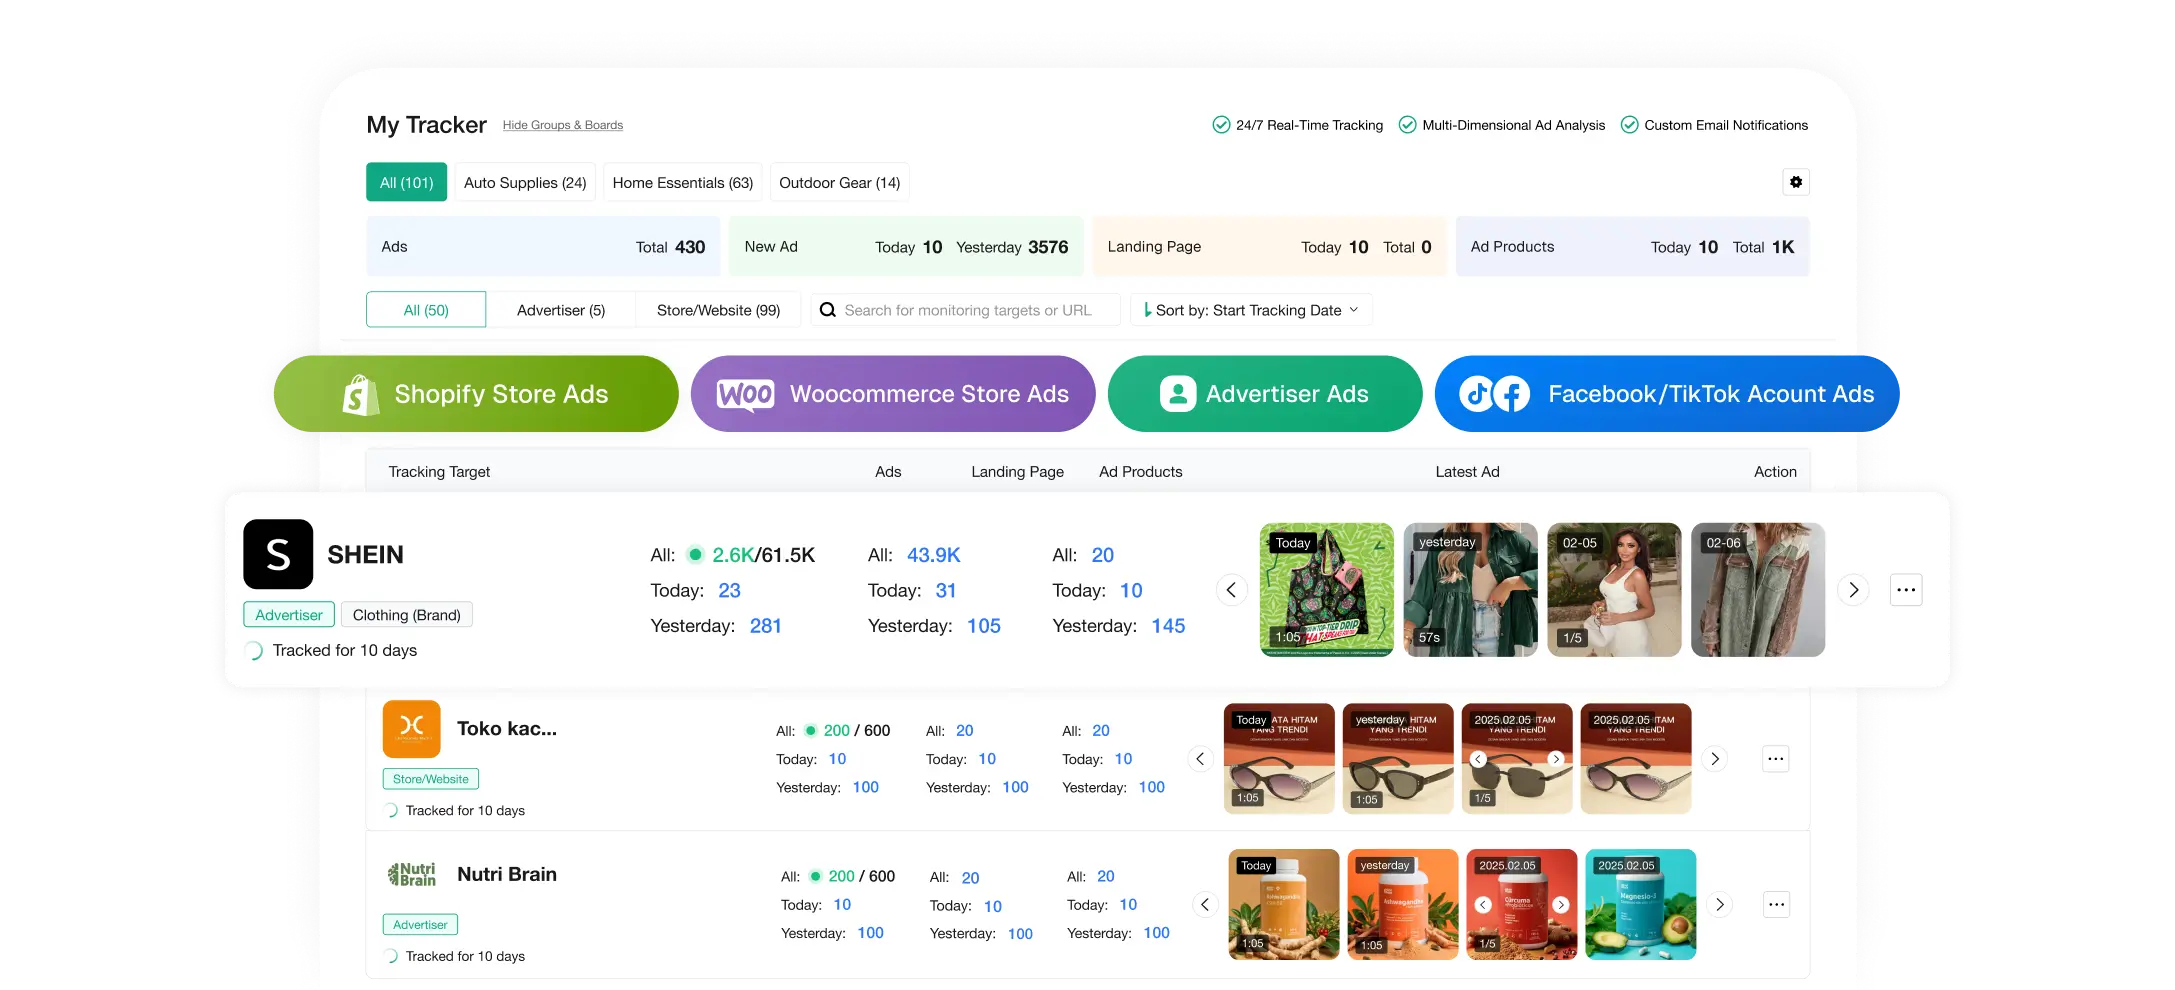Select the Clothing (Brand) label under SHEIN
Image resolution: width=2175 pixels, height=990 pixels.
coord(406,614)
